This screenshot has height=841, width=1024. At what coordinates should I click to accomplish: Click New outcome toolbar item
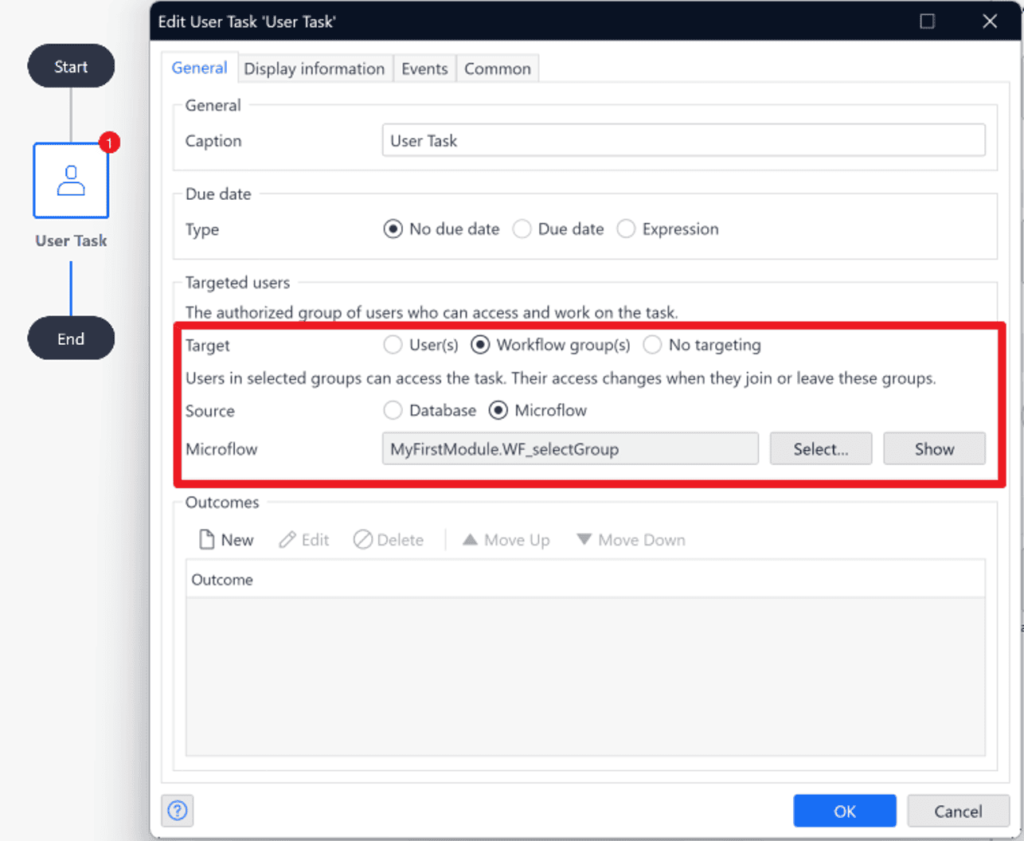point(226,540)
